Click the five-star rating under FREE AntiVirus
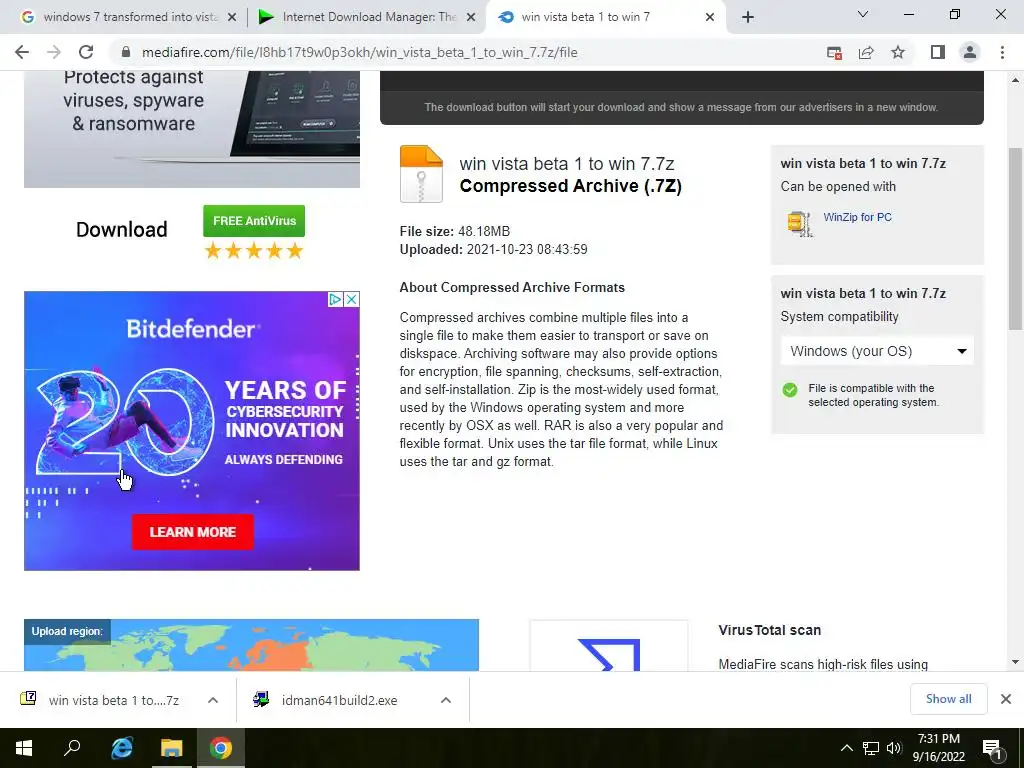 [x=254, y=251]
